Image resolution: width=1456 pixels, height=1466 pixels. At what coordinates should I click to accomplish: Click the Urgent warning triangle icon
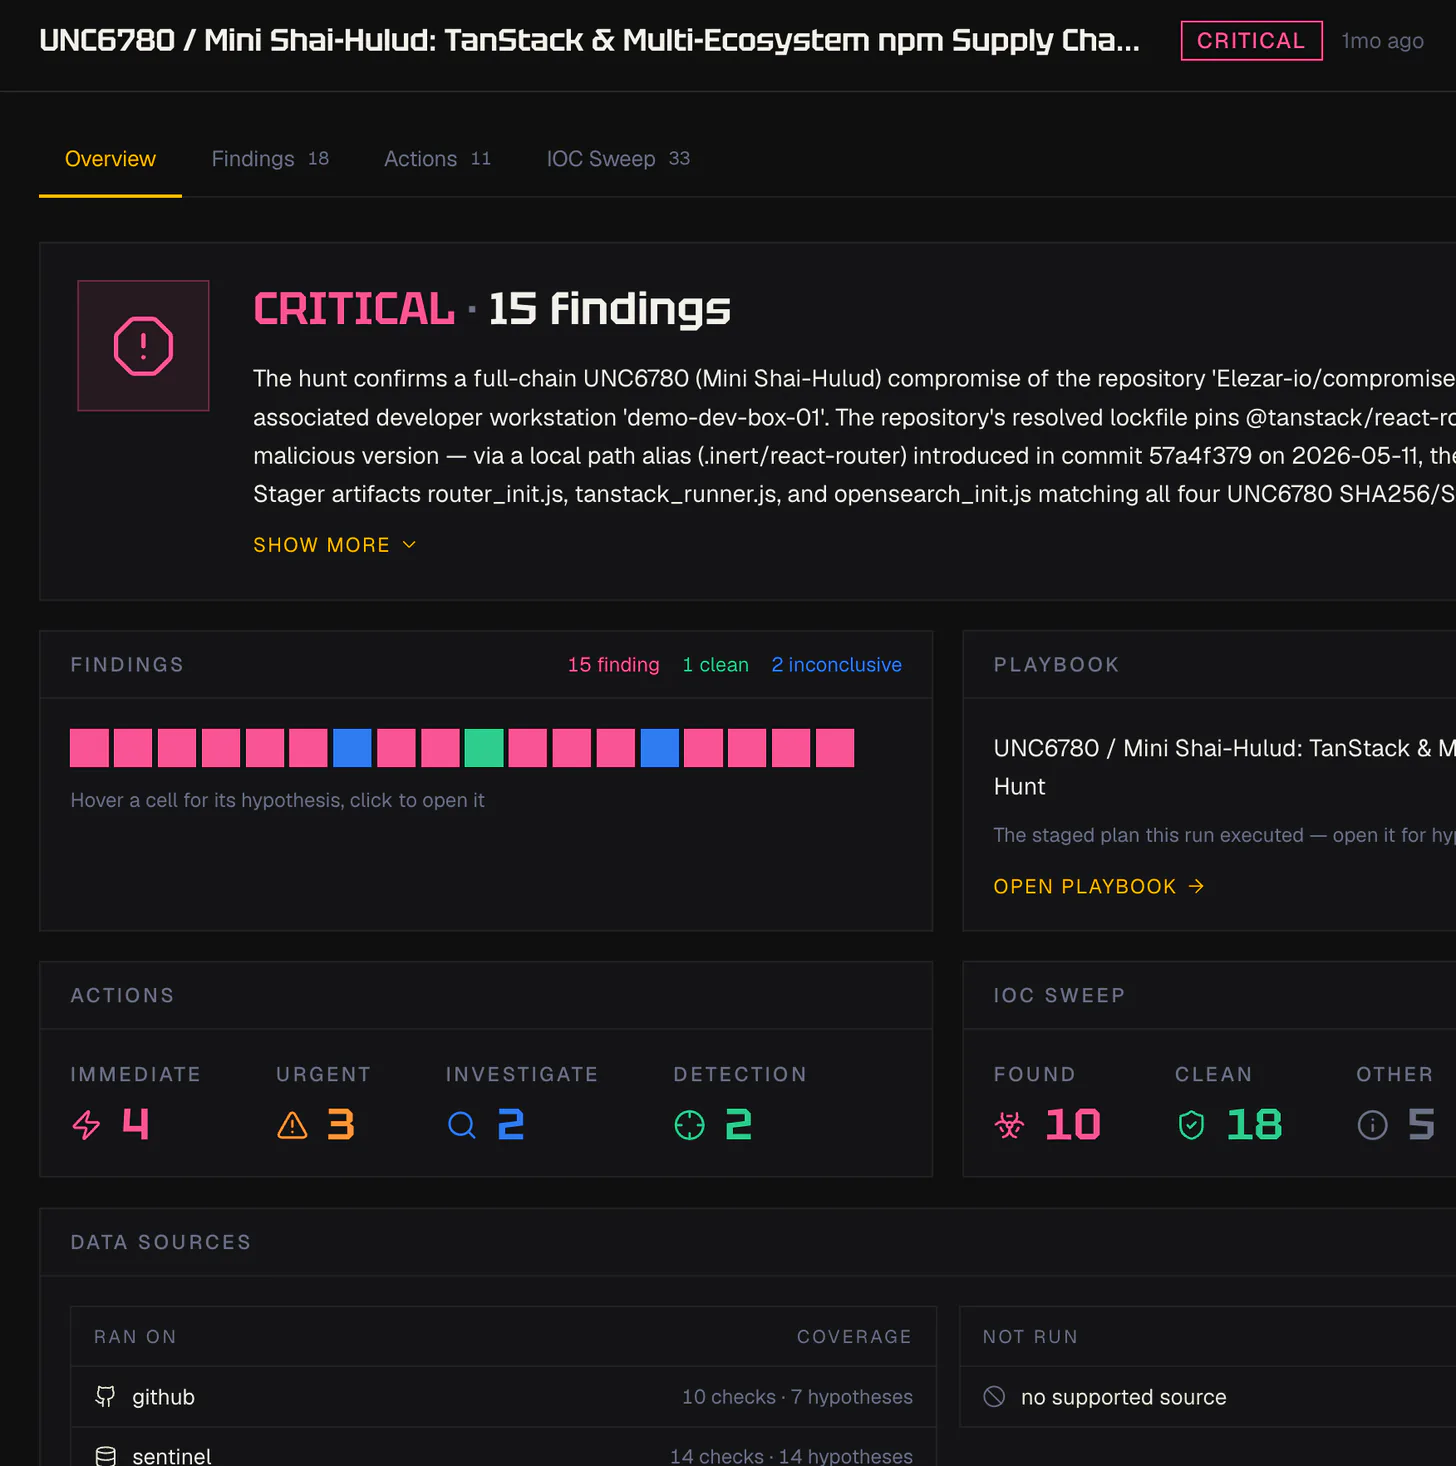pos(292,1125)
